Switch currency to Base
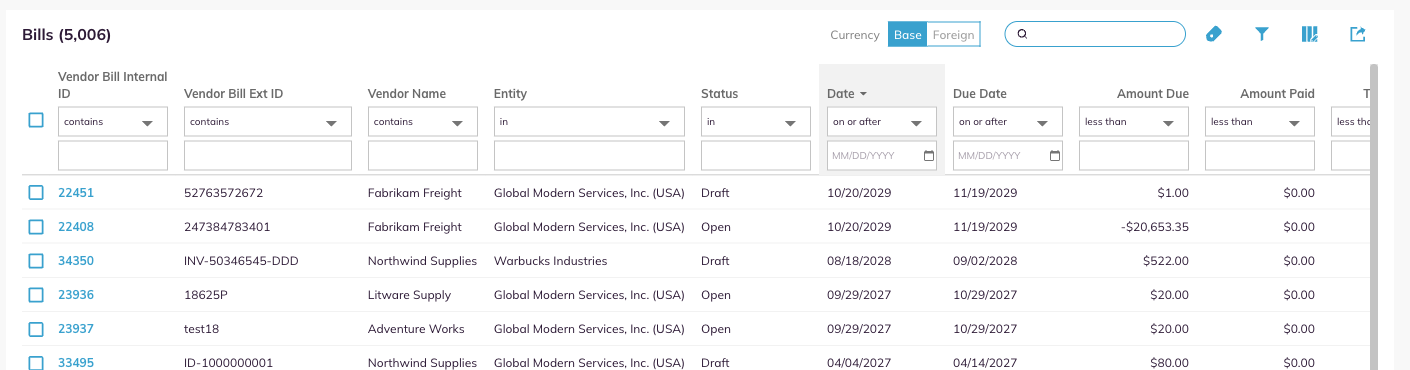1410x370 pixels. point(908,35)
